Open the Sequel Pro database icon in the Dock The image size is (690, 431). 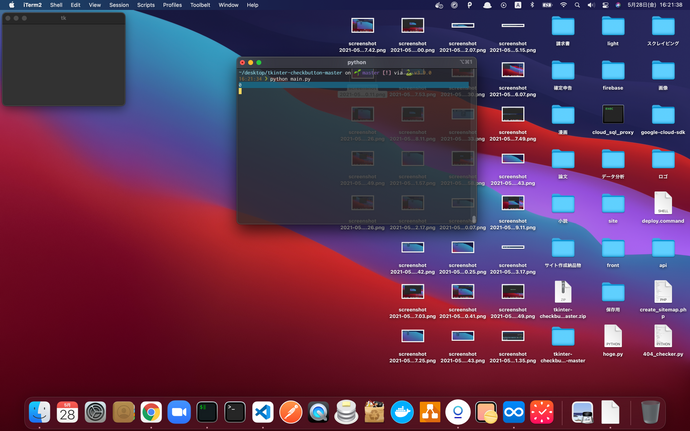[346, 412]
